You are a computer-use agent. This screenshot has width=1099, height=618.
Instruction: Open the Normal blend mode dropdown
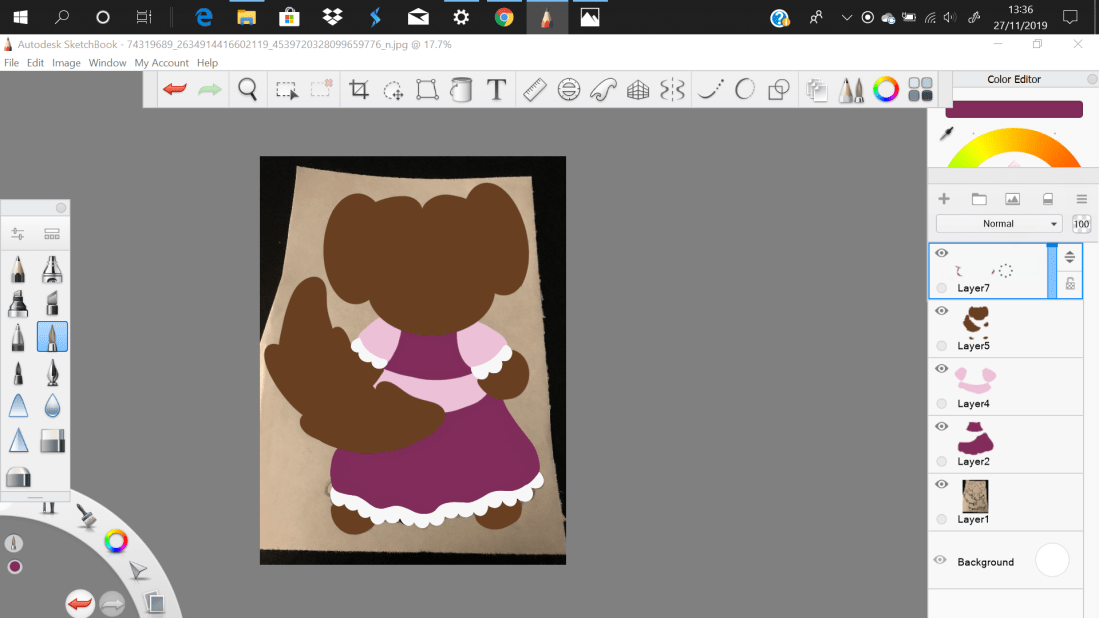point(998,224)
